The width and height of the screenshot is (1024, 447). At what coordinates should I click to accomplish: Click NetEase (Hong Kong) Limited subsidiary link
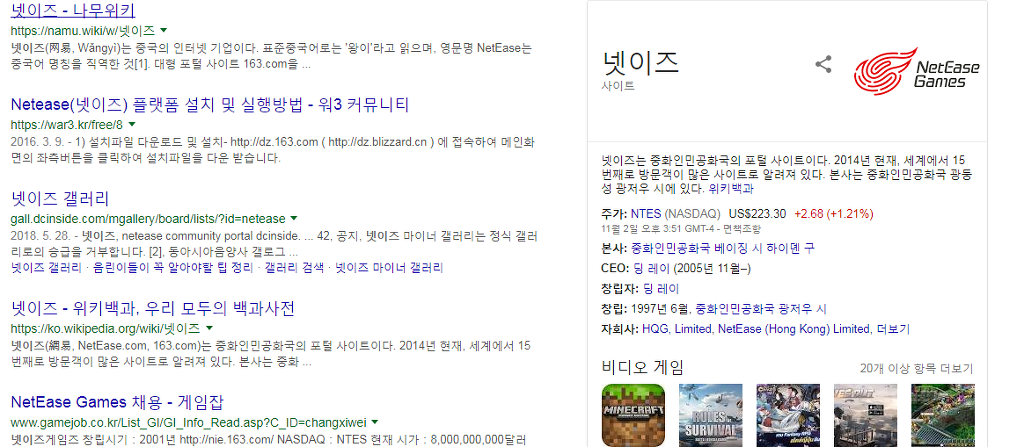[x=793, y=329]
